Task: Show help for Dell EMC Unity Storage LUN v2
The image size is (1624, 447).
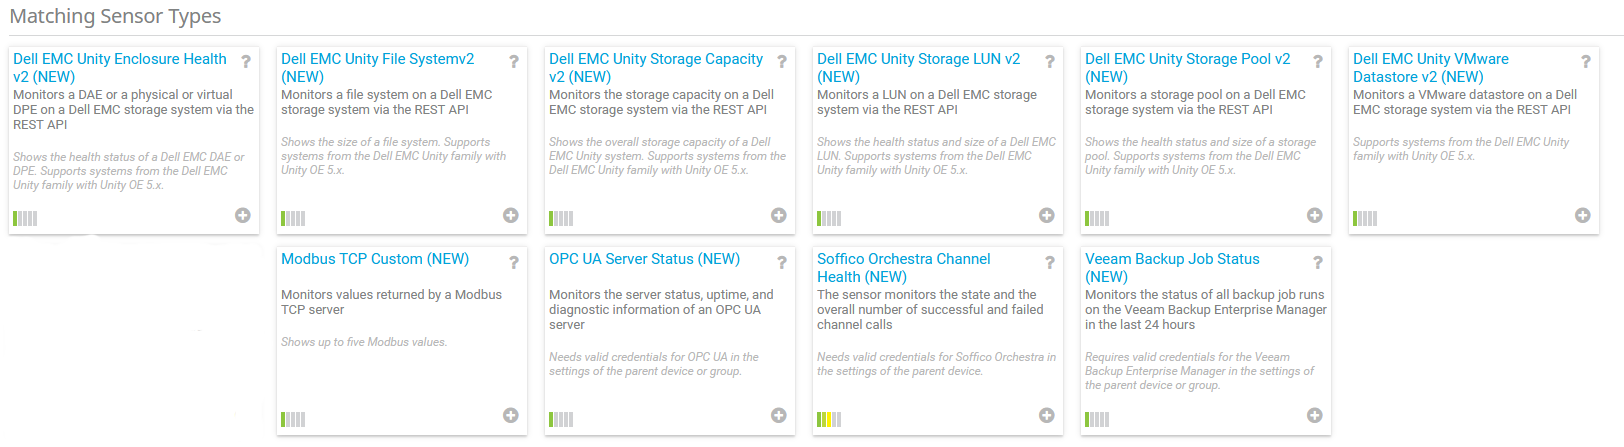Action: 1050,62
